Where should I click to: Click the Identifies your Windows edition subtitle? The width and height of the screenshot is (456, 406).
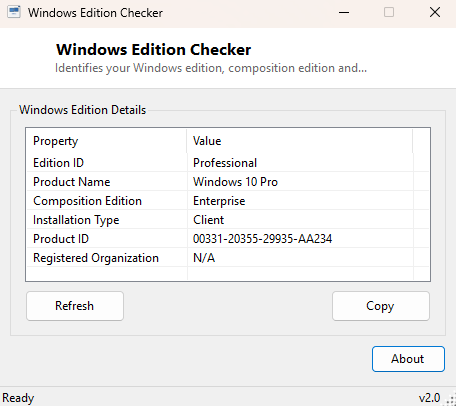pyautogui.click(x=211, y=68)
